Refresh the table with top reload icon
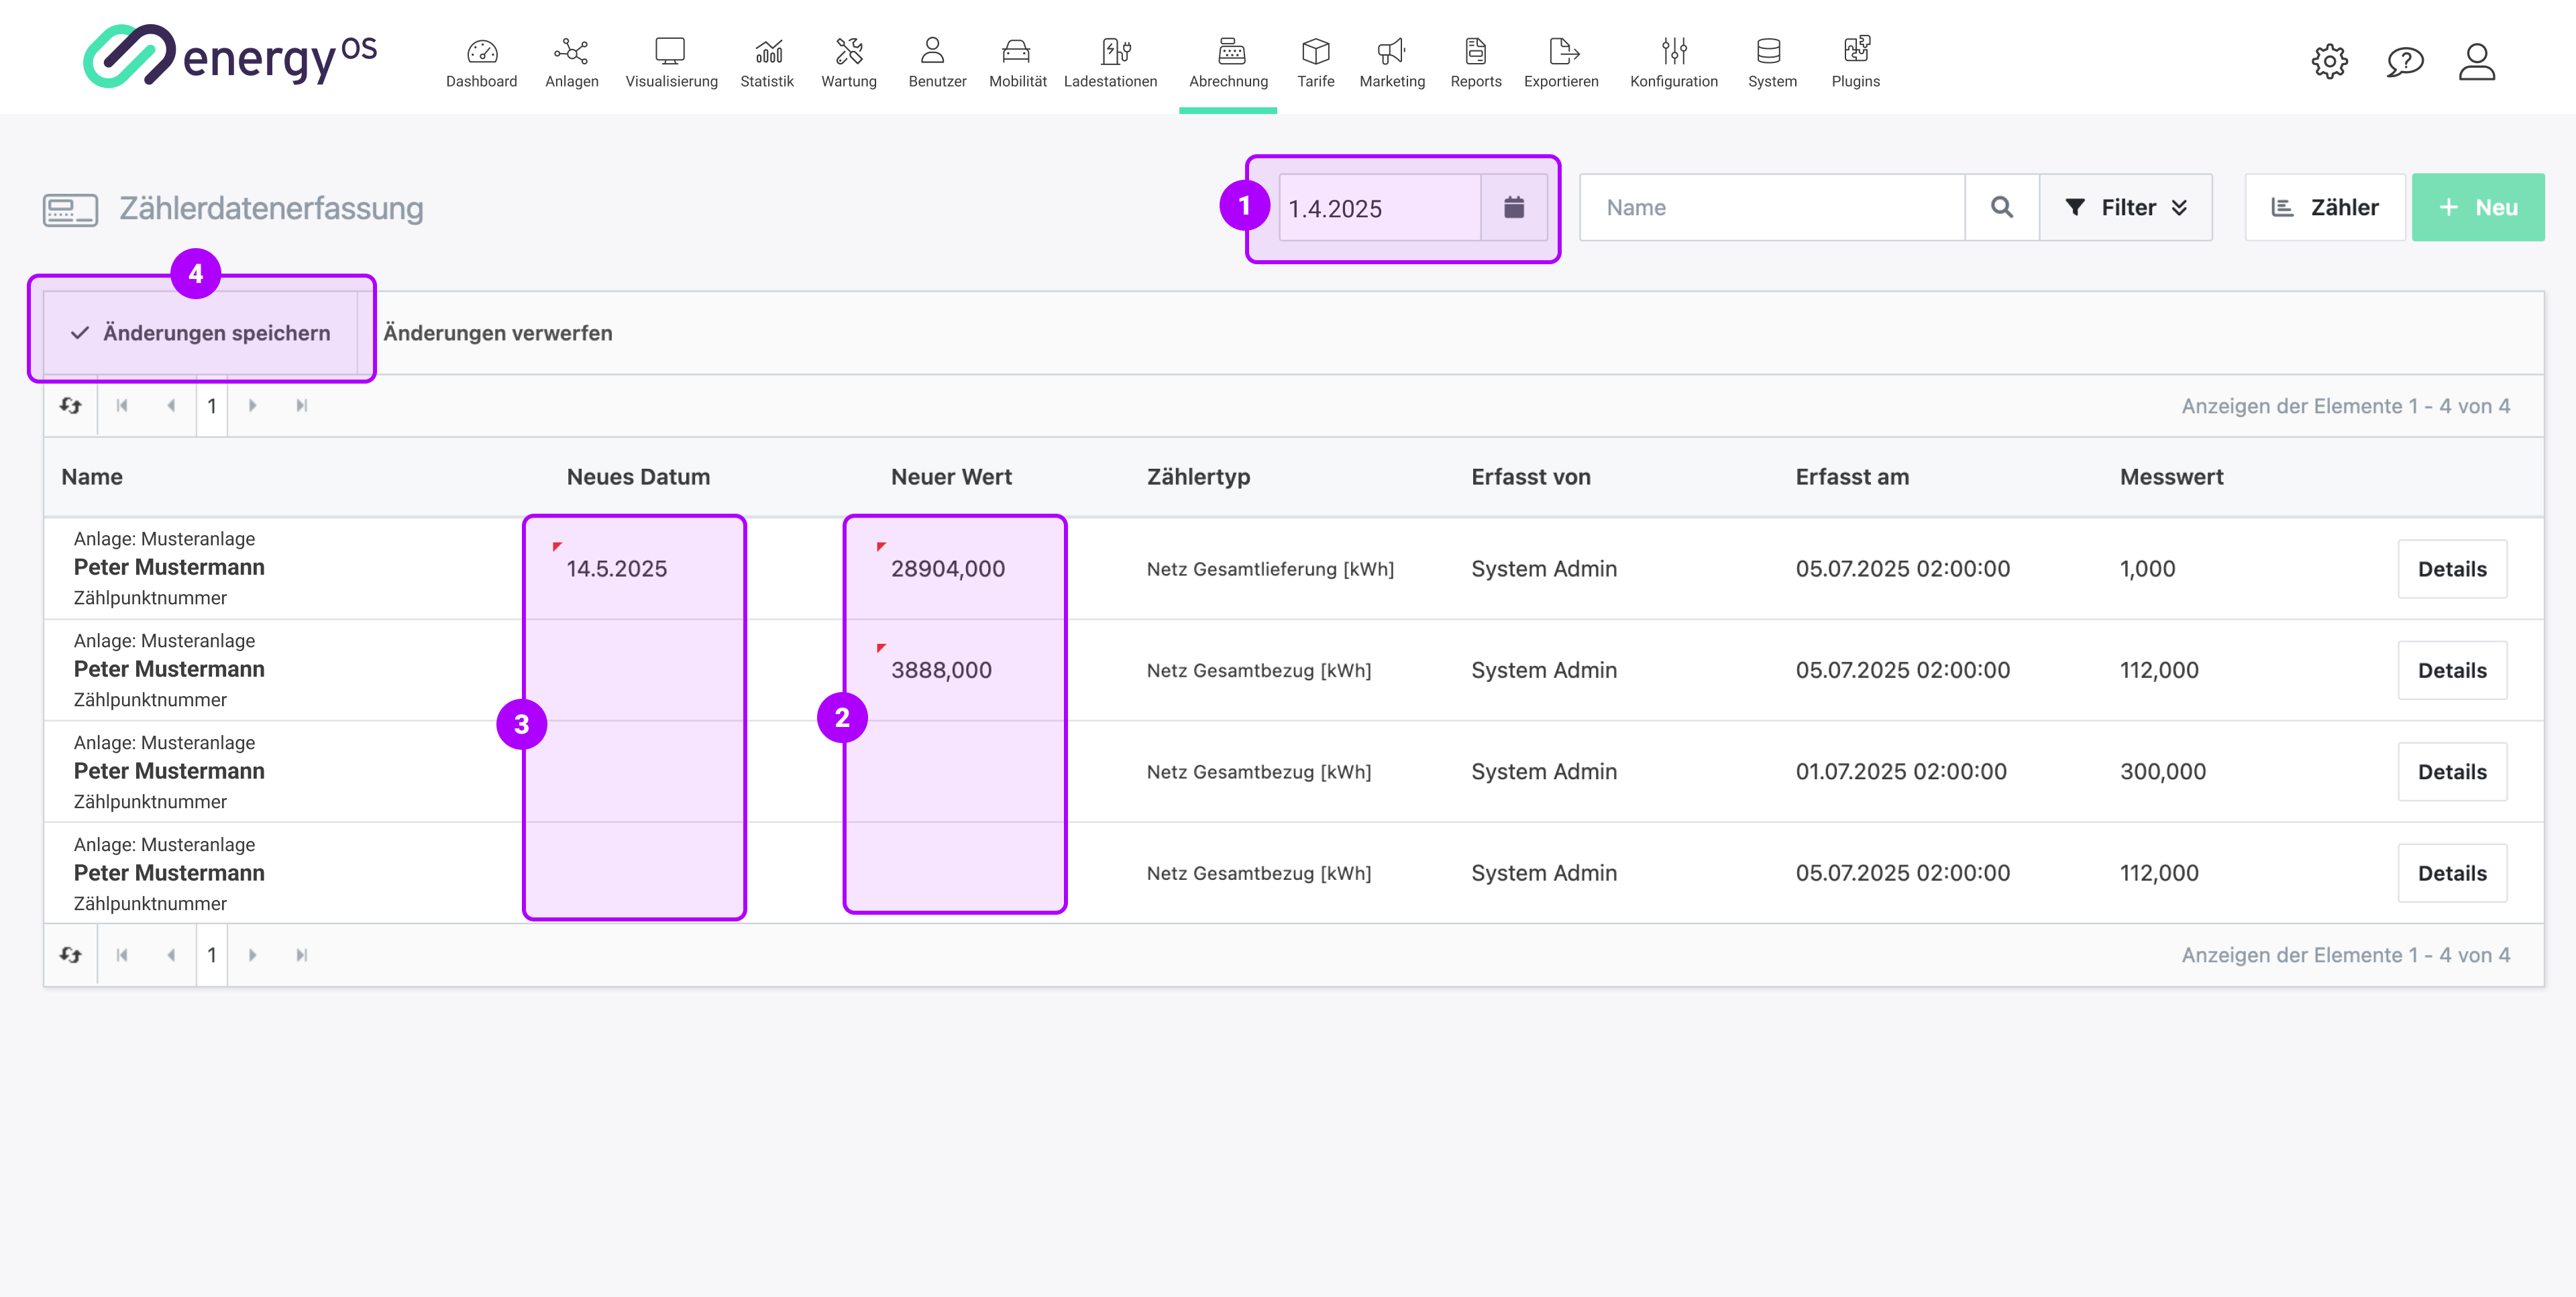Image resolution: width=2576 pixels, height=1297 pixels. (71, 405)
